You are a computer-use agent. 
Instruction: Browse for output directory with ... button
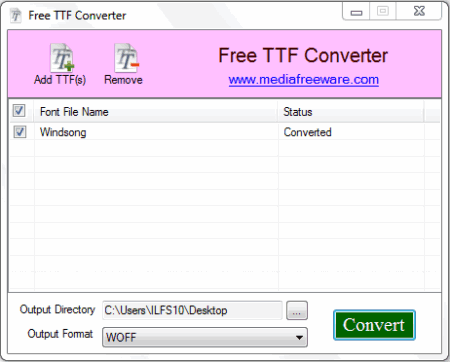(297, 310)
